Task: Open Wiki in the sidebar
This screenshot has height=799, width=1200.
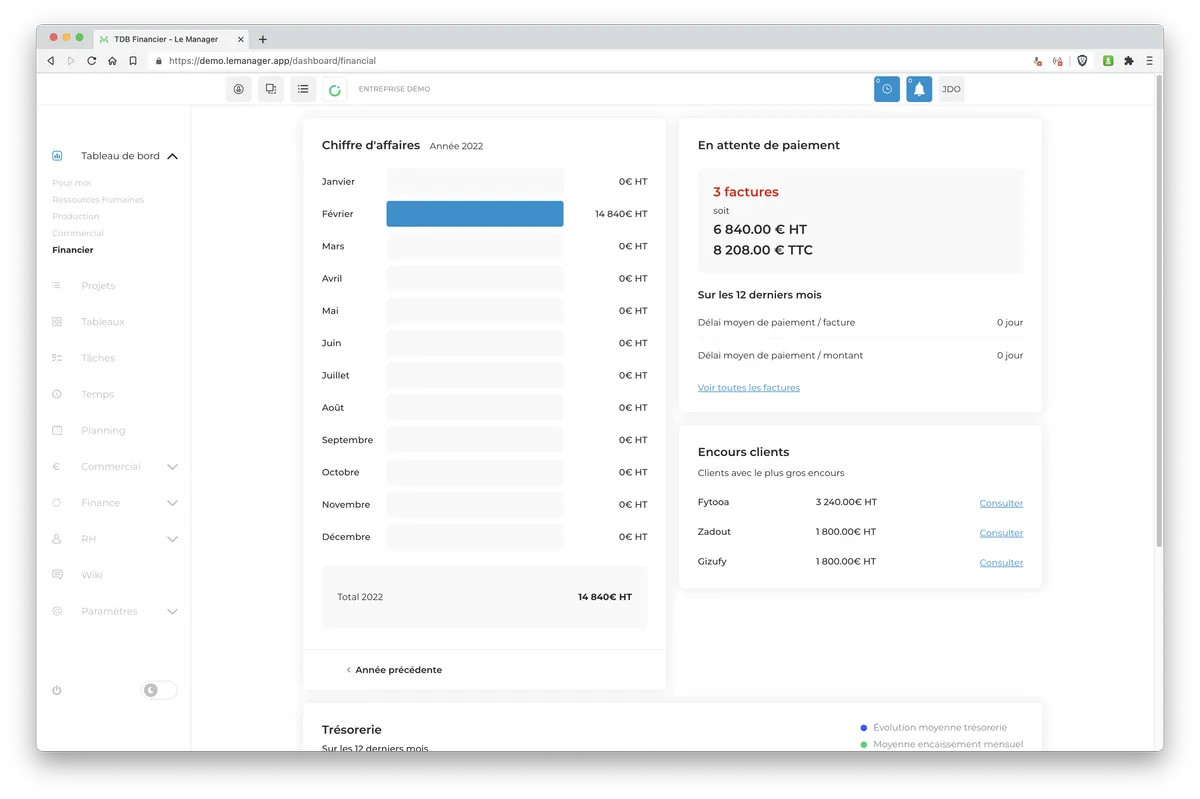Action: (92, 575)
